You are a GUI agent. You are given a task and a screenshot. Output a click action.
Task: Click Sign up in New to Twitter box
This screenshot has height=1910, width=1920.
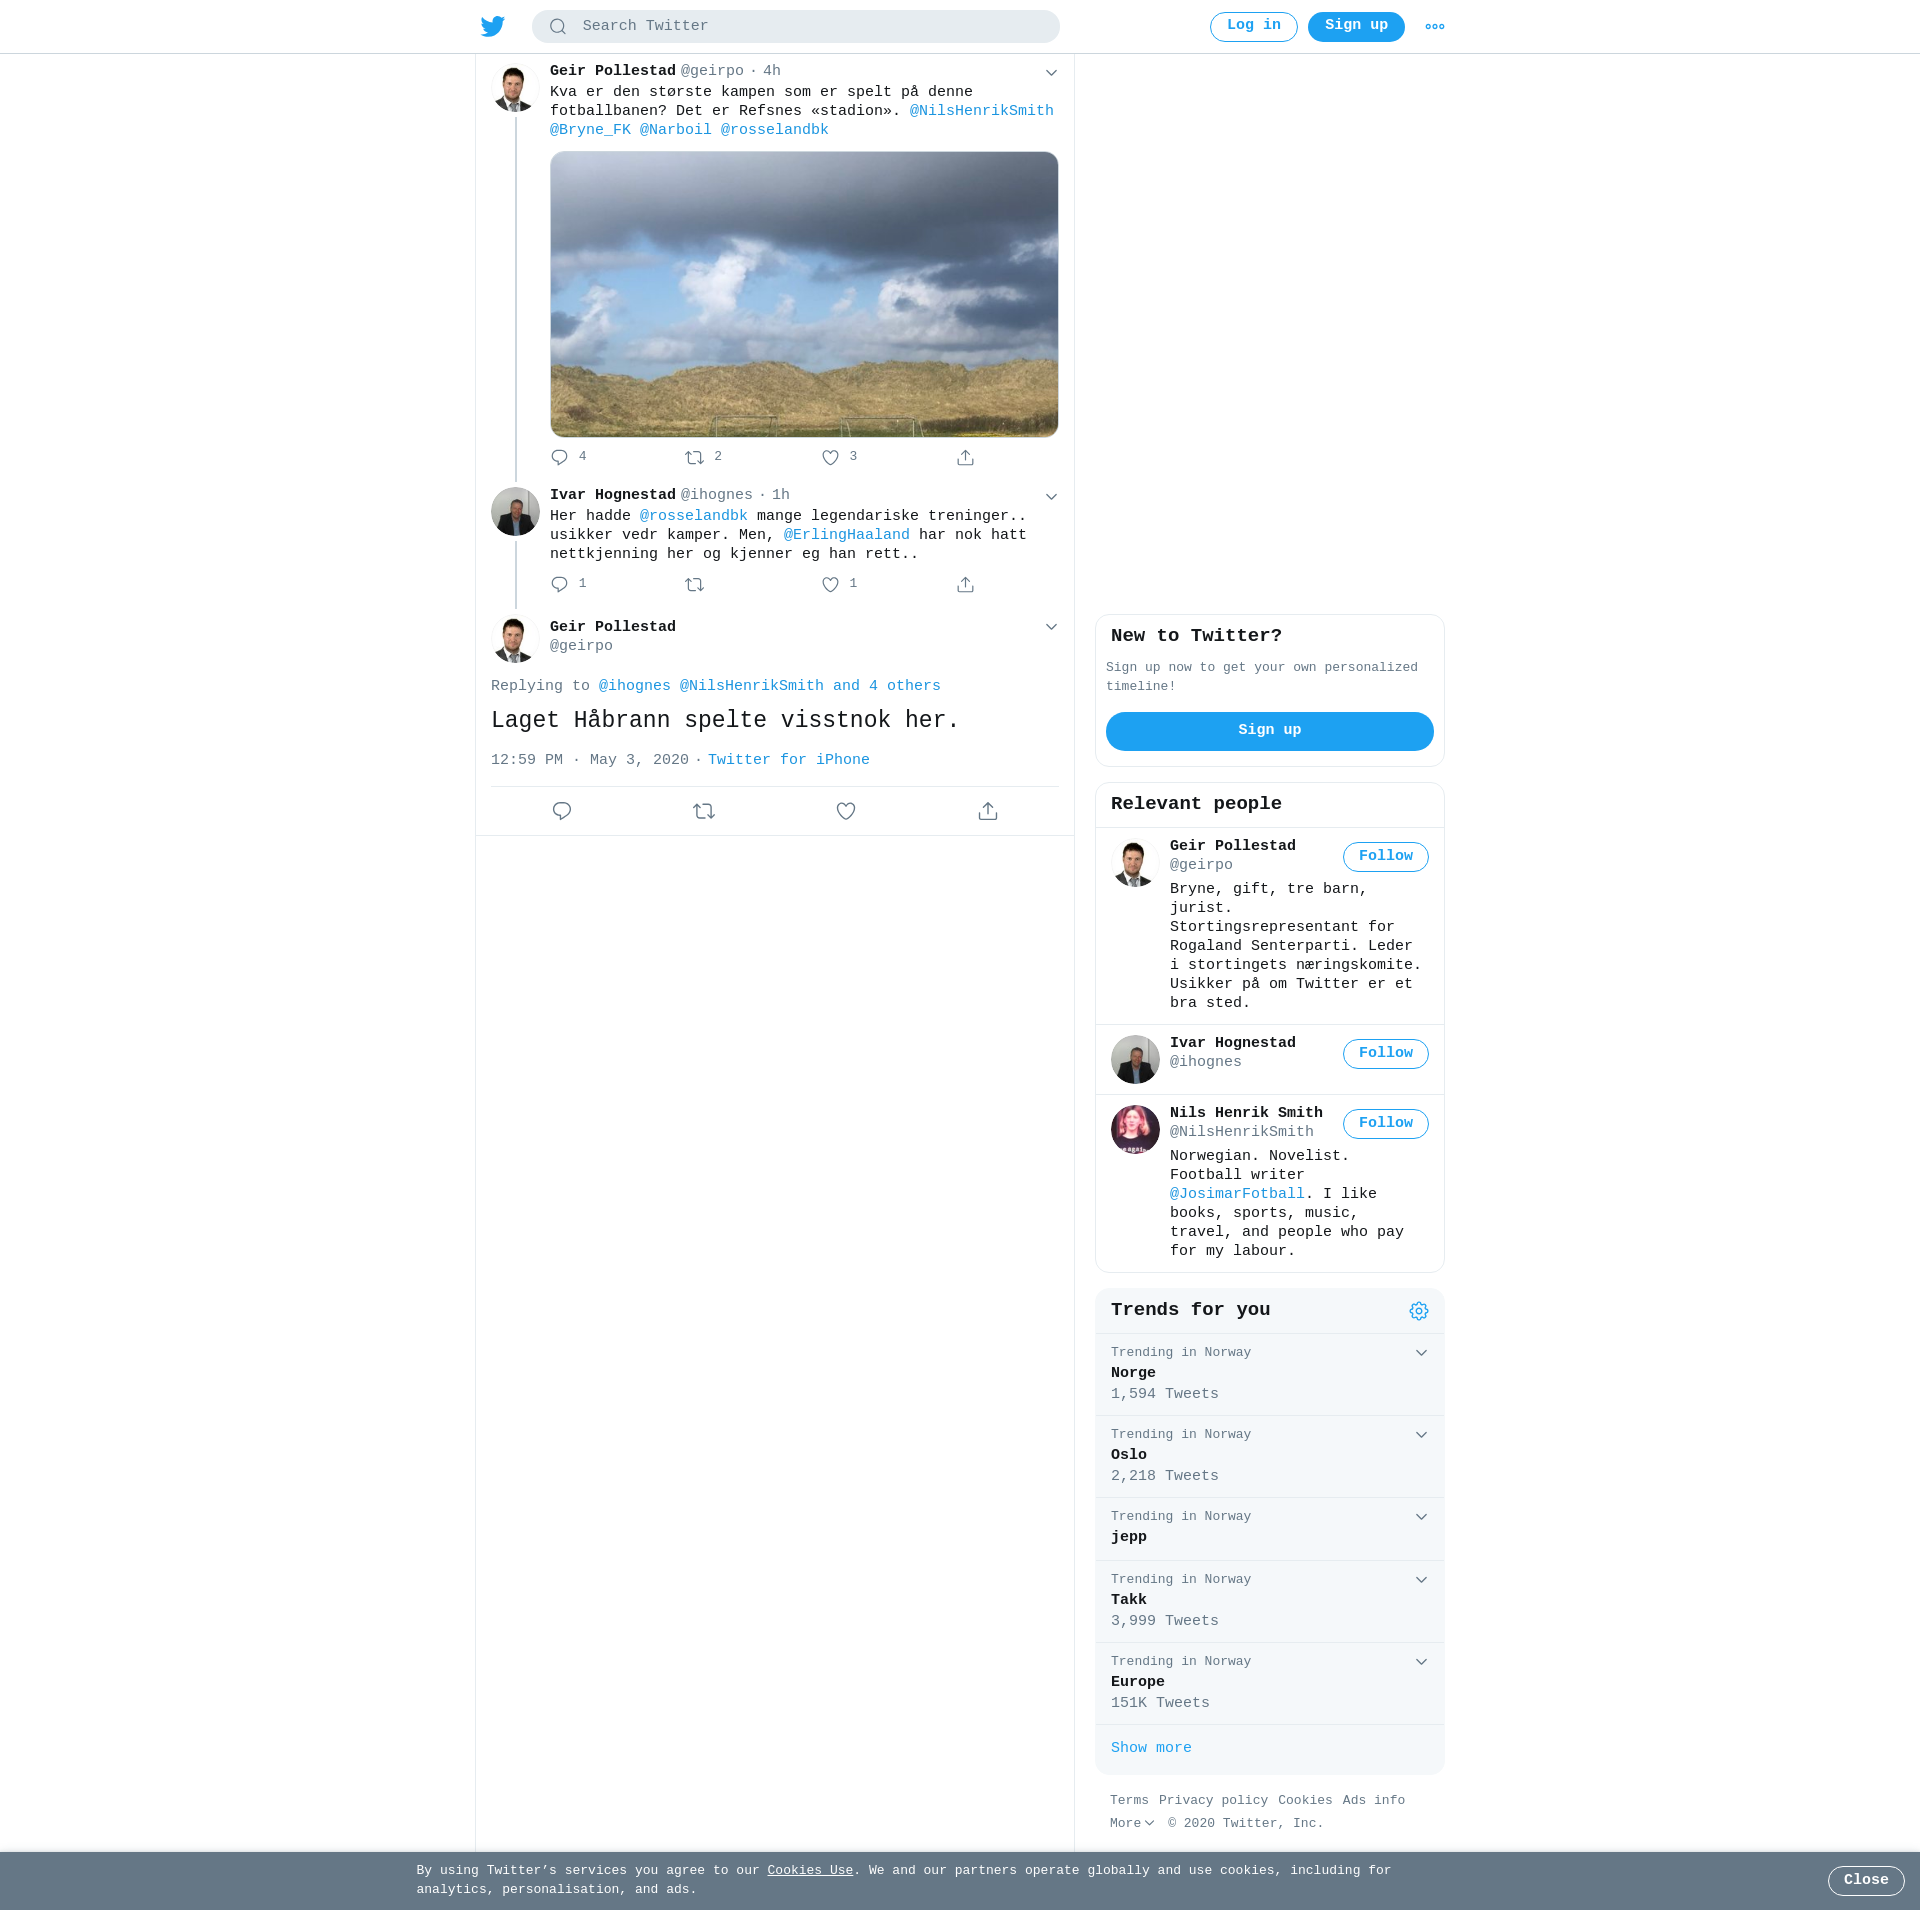[x=1270, y=731]
